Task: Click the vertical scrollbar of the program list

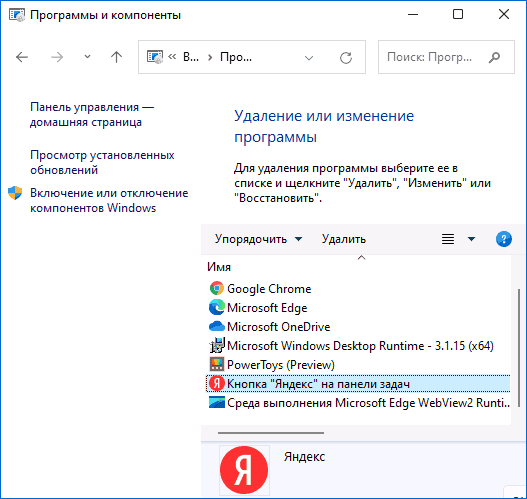Action: click(x=518, y=348)
